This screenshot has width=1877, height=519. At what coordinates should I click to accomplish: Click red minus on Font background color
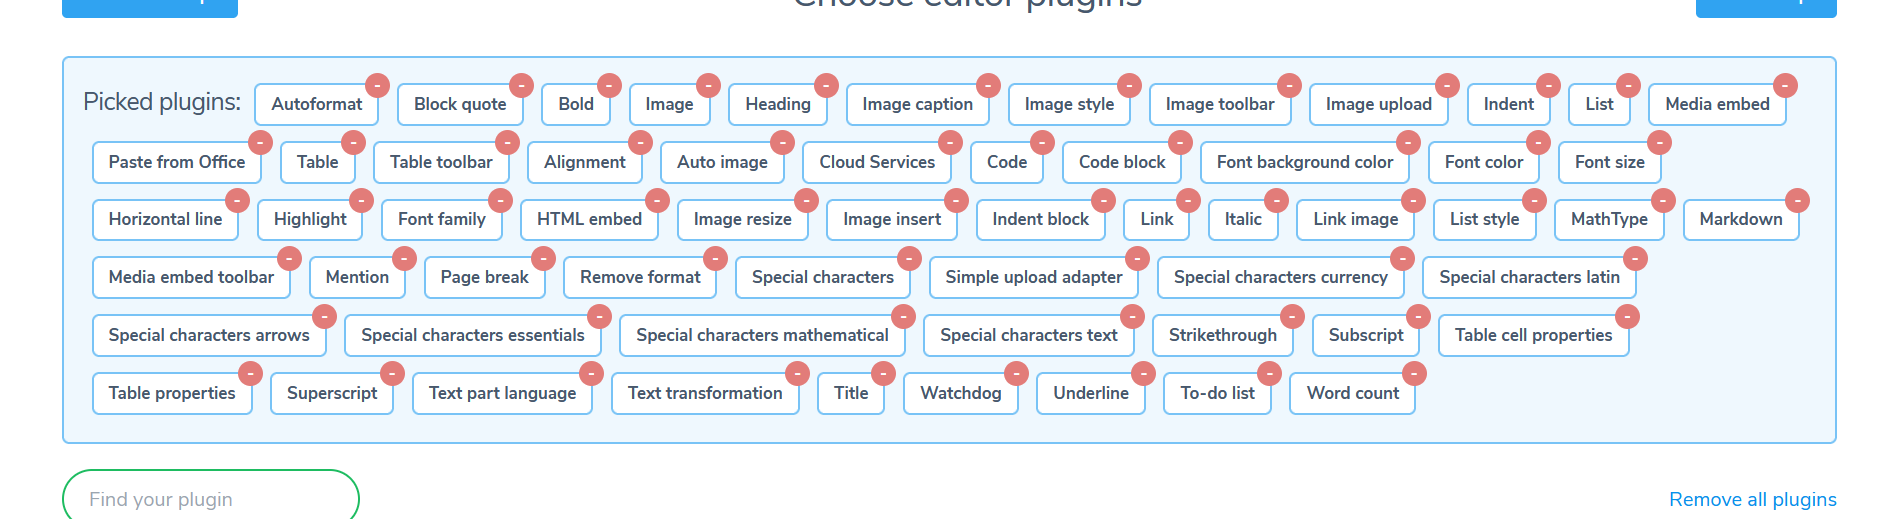click(x=1408, y=142)
